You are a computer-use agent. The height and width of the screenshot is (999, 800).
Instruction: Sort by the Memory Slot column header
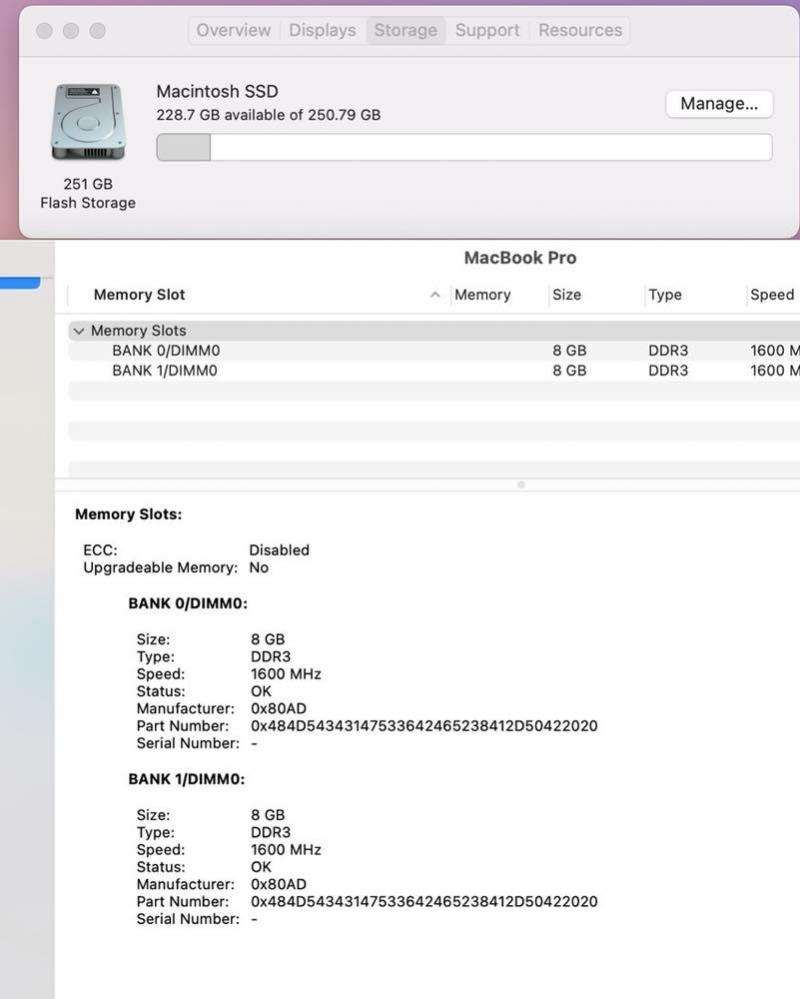[x=139, y=295]
